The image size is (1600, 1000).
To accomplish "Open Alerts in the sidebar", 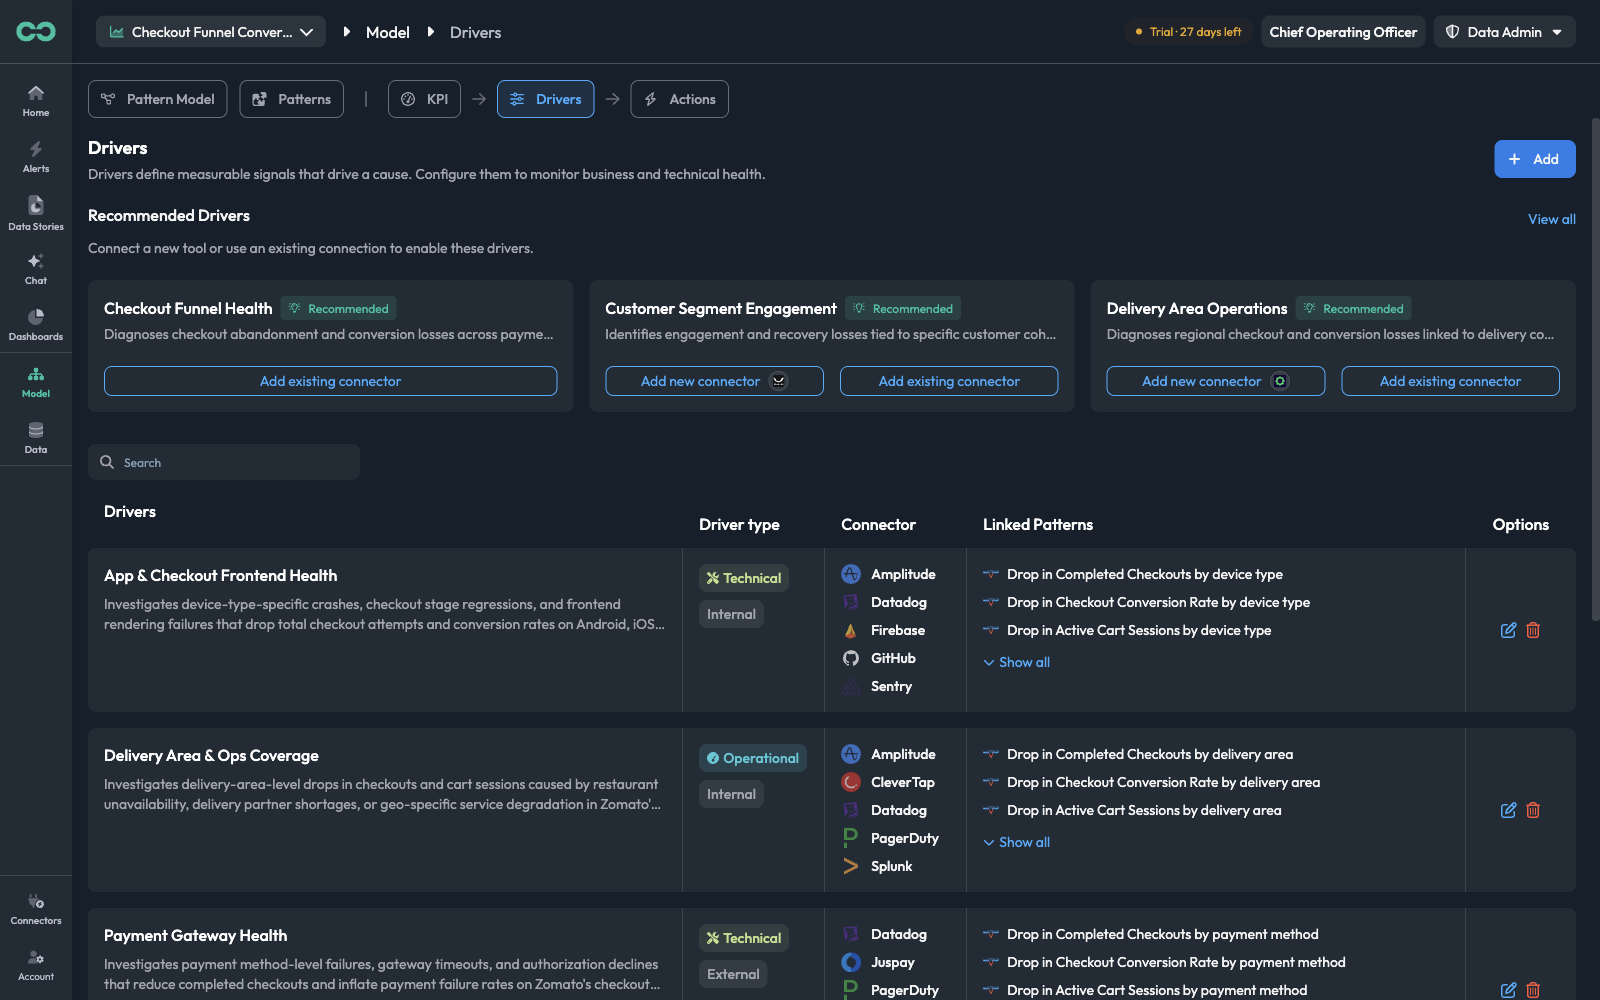I will [x=36, y=156].
